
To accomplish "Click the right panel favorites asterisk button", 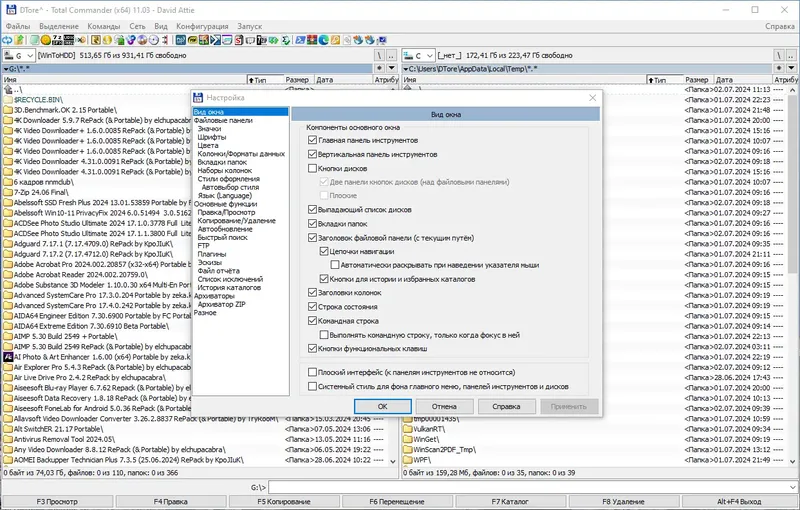I will click(x=779, y=68).
